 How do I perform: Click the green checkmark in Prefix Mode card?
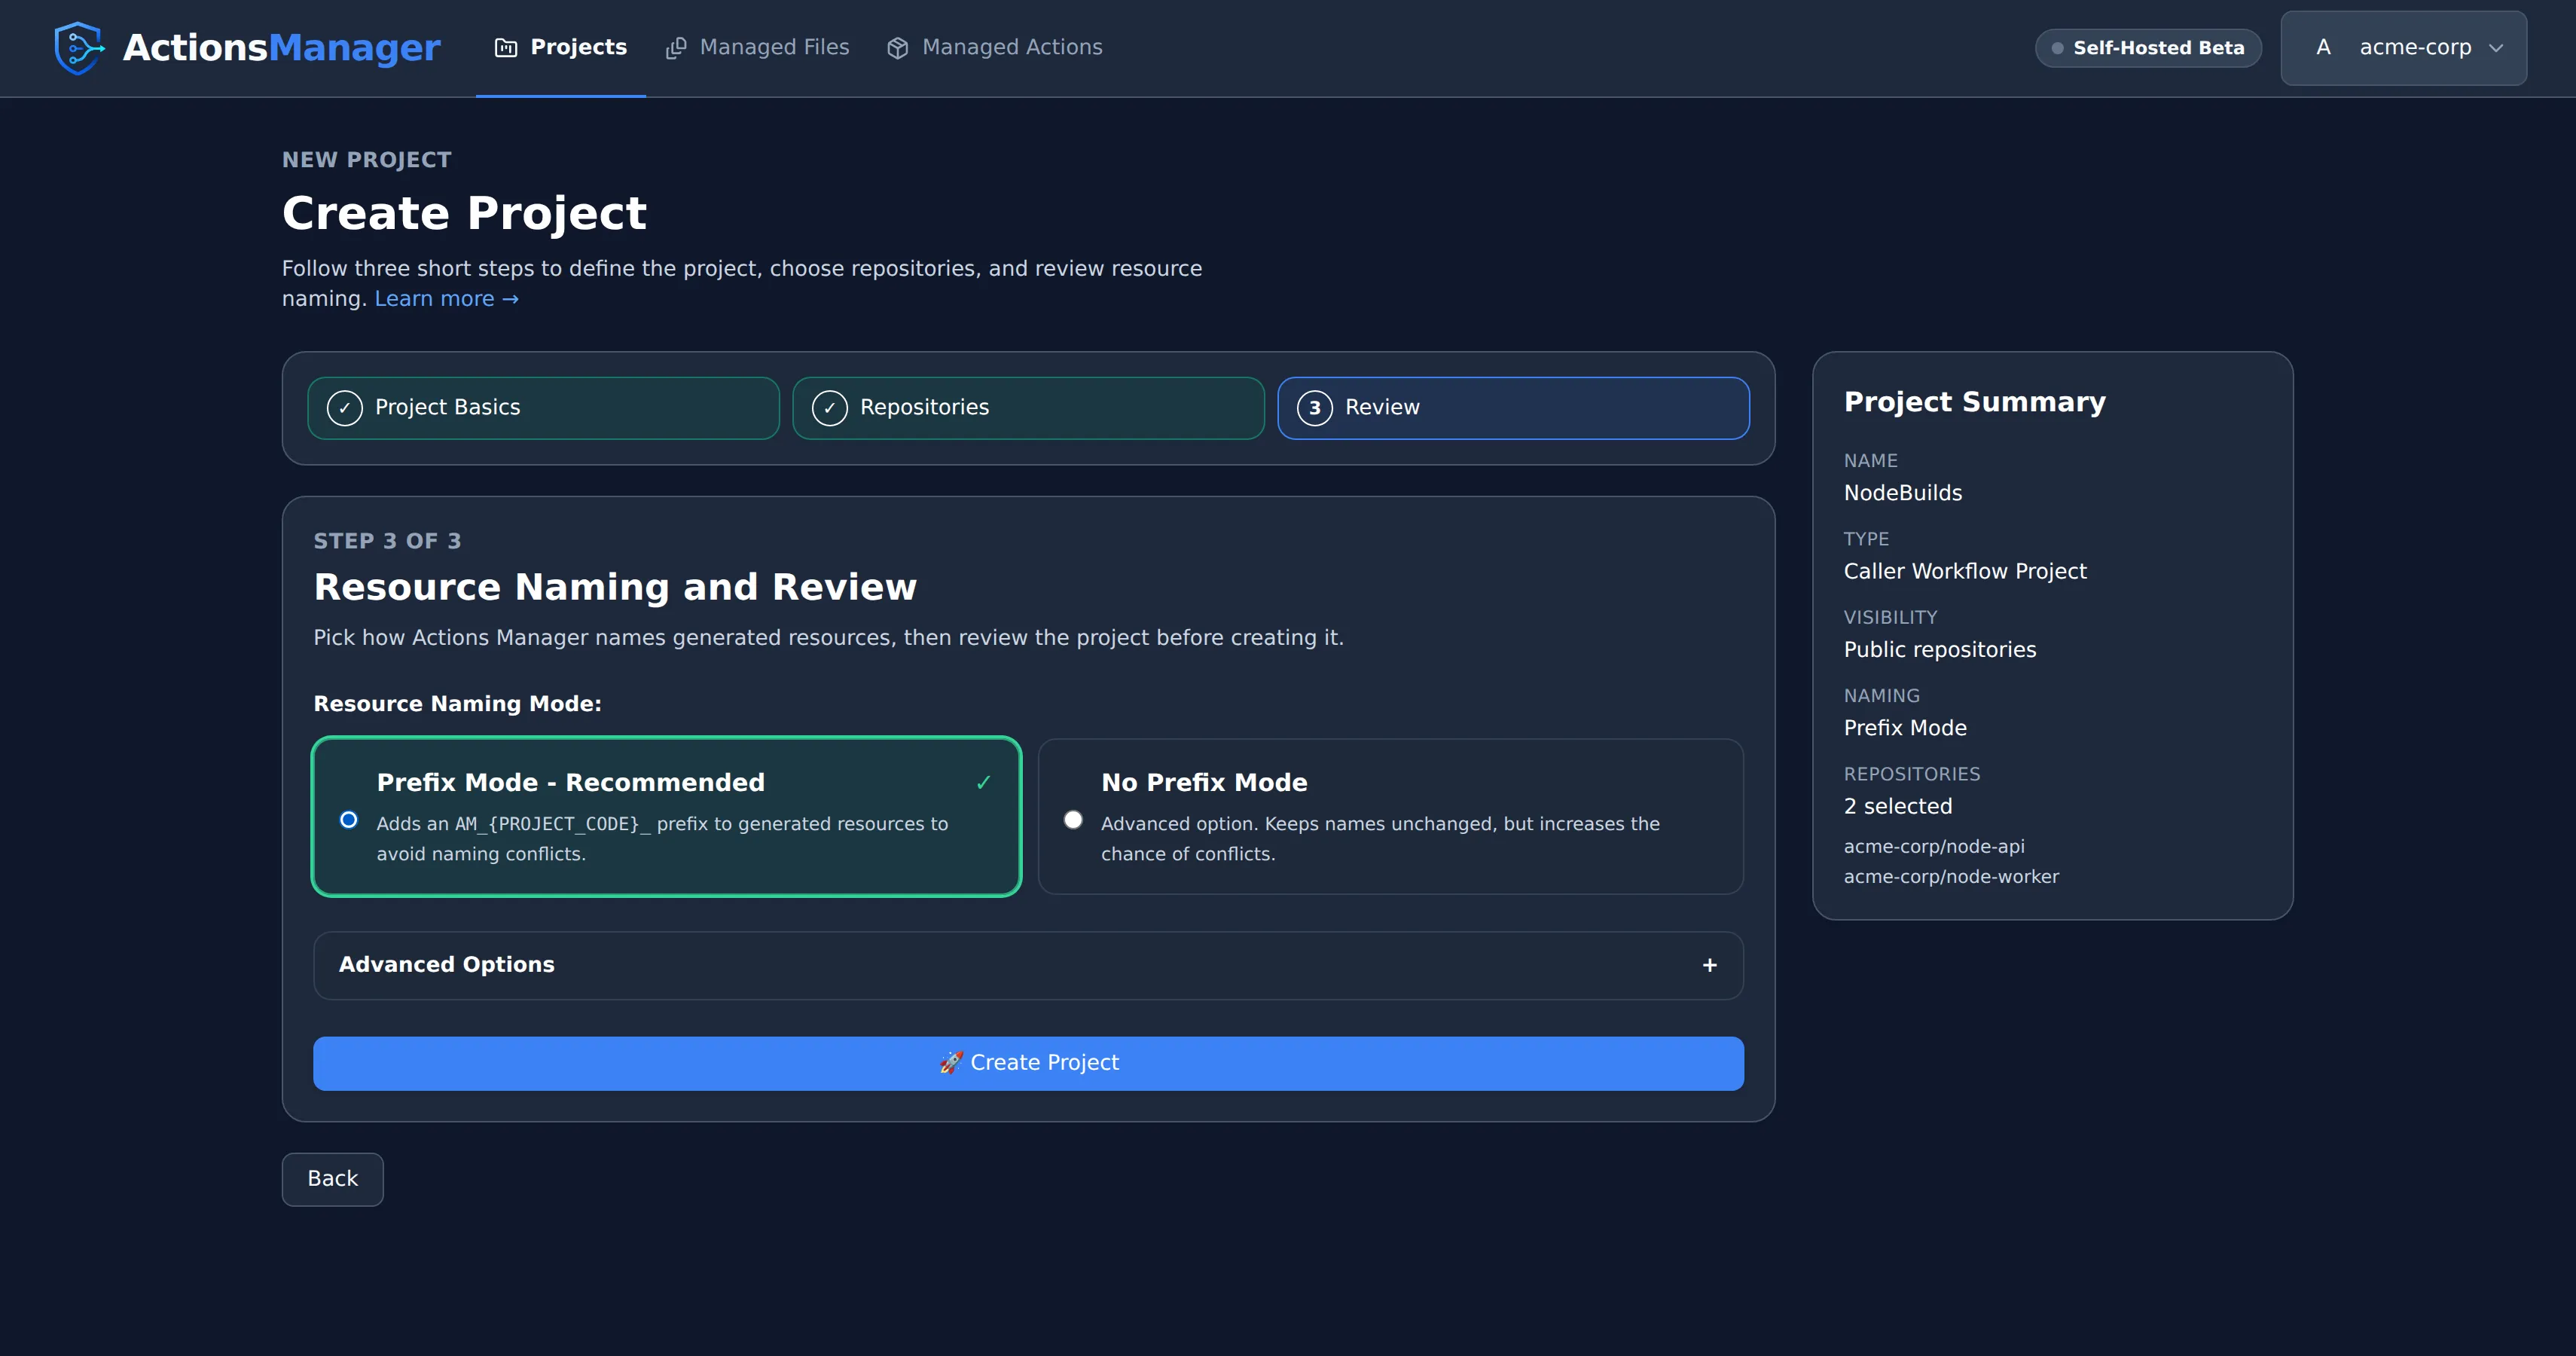(984, 783)
